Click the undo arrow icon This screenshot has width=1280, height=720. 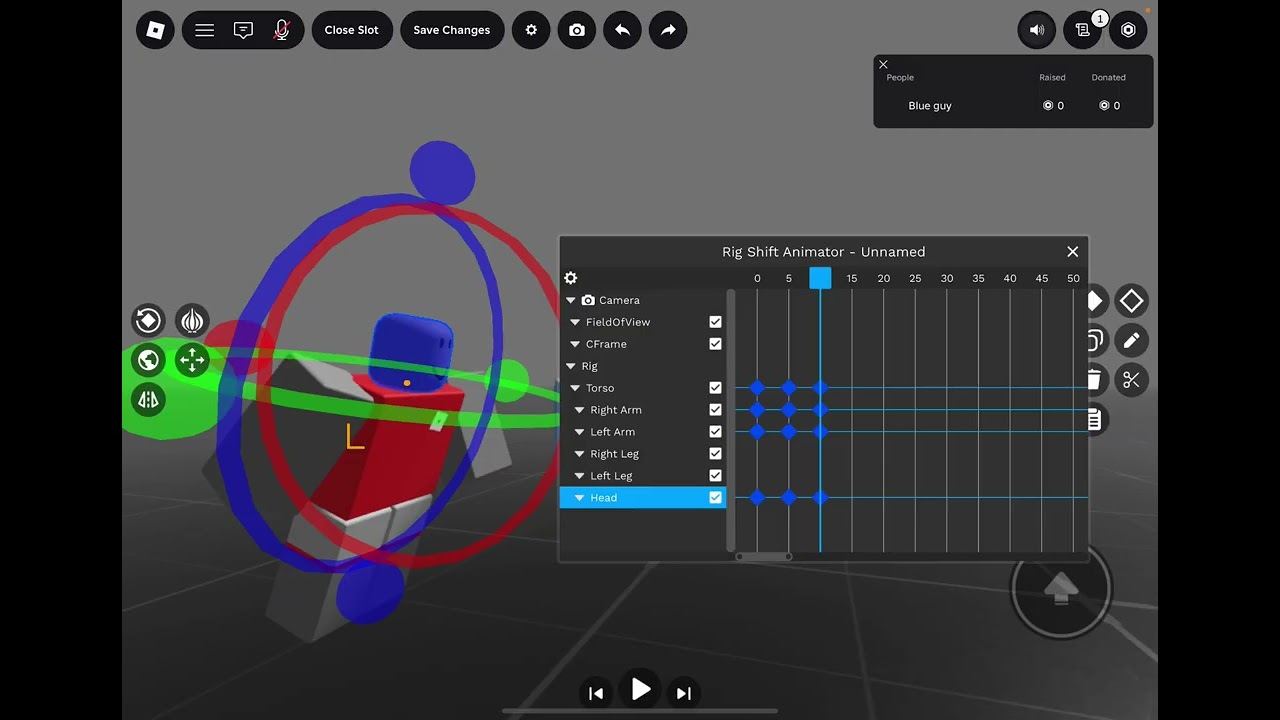(x=622, y=30)
